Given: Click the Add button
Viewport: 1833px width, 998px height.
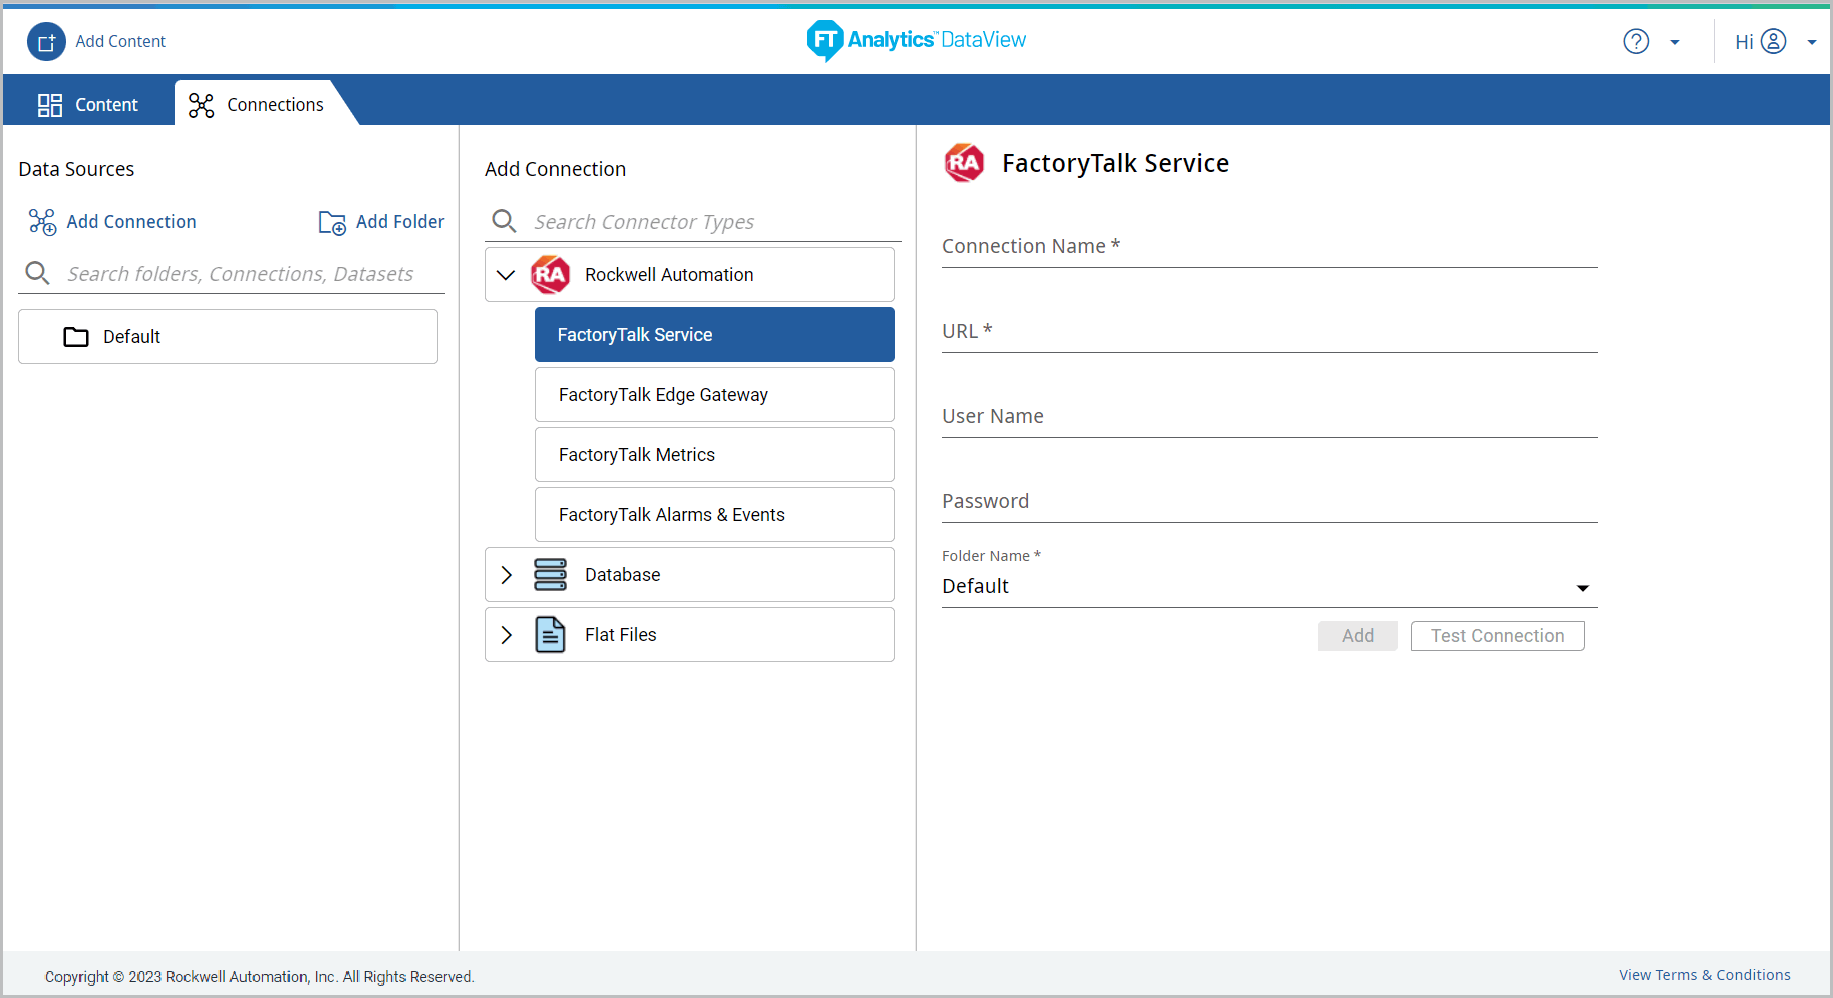Looking at the screenshot, I should [1358, 636].
